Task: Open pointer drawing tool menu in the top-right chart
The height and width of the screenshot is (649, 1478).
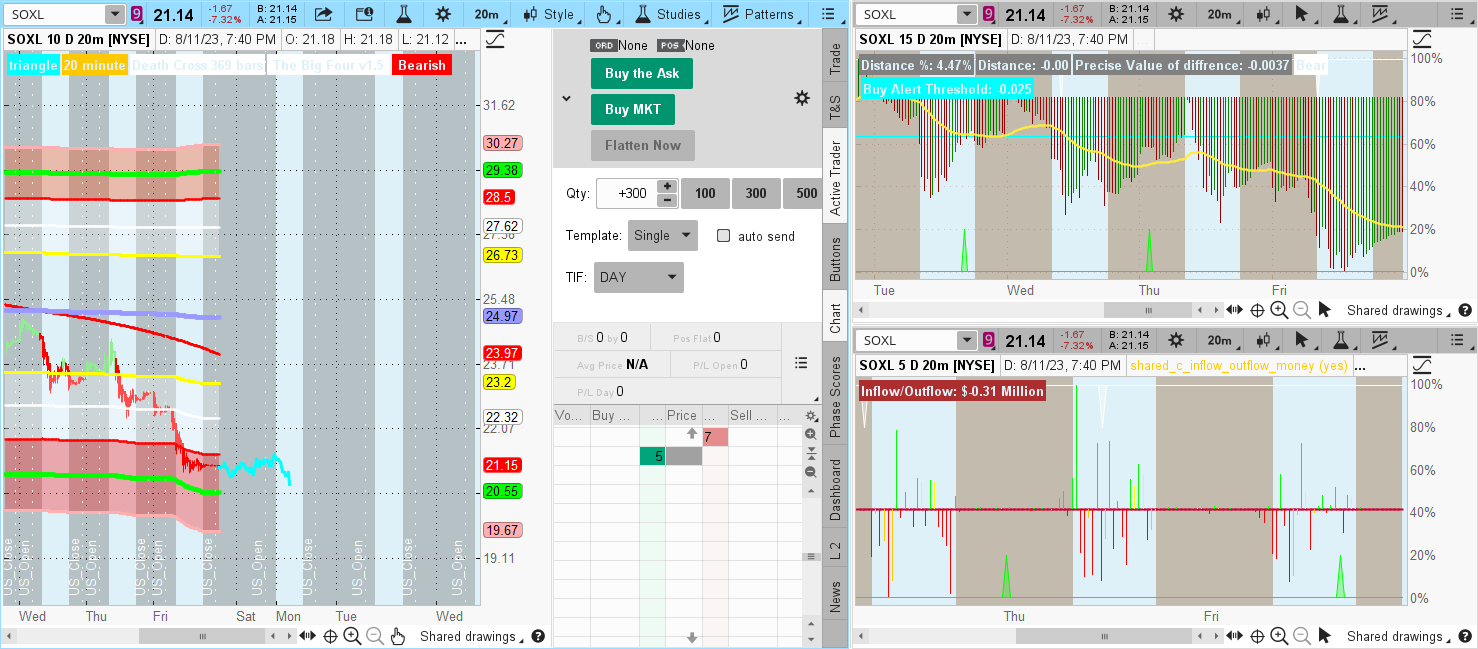Action: [1301, 14]
